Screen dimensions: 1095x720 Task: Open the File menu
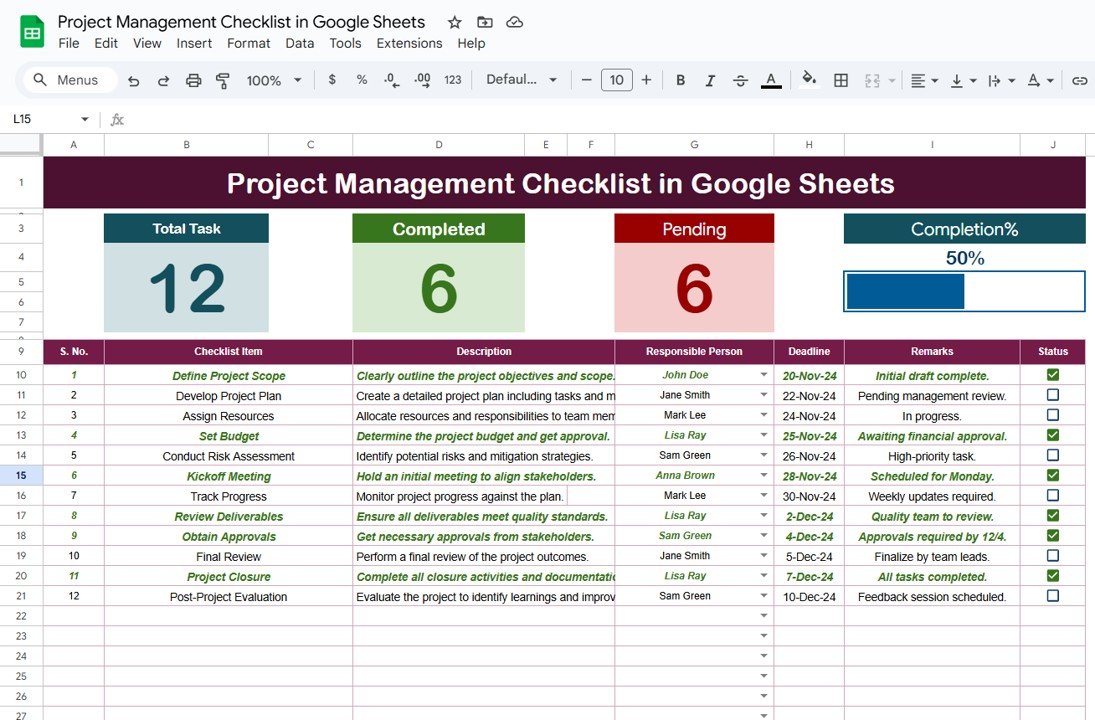pyautogui.click(x=68, y=43)
